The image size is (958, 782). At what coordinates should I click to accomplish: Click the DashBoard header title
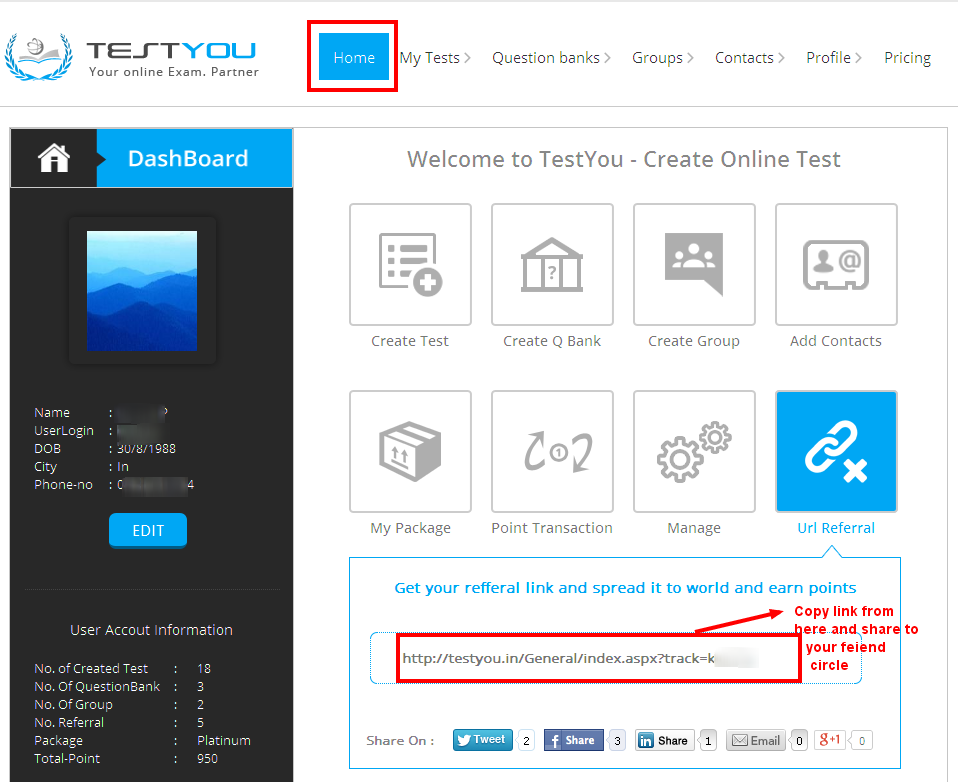[188, 158]
